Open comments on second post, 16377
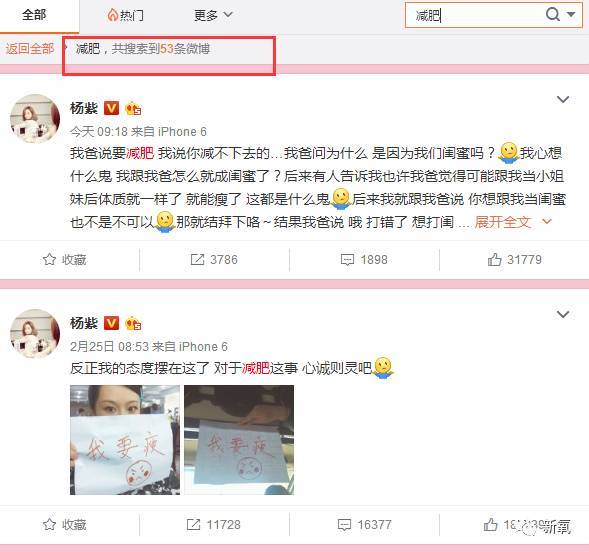Screen dimensions: 589x552 coord(364,525)
